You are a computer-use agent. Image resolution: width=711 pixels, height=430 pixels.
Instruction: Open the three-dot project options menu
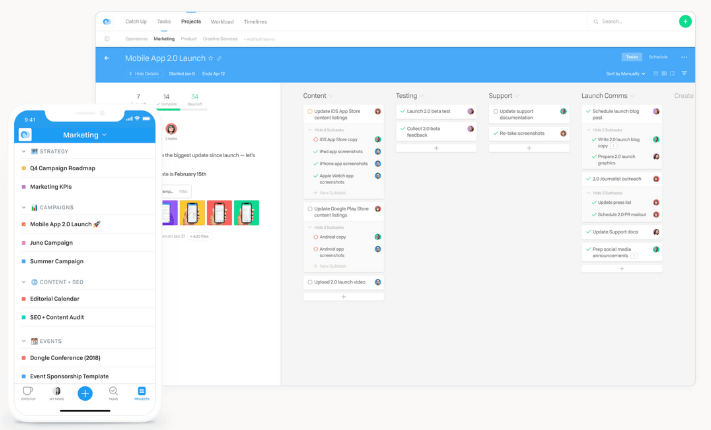pyautogui.click(x=684, y=57)
